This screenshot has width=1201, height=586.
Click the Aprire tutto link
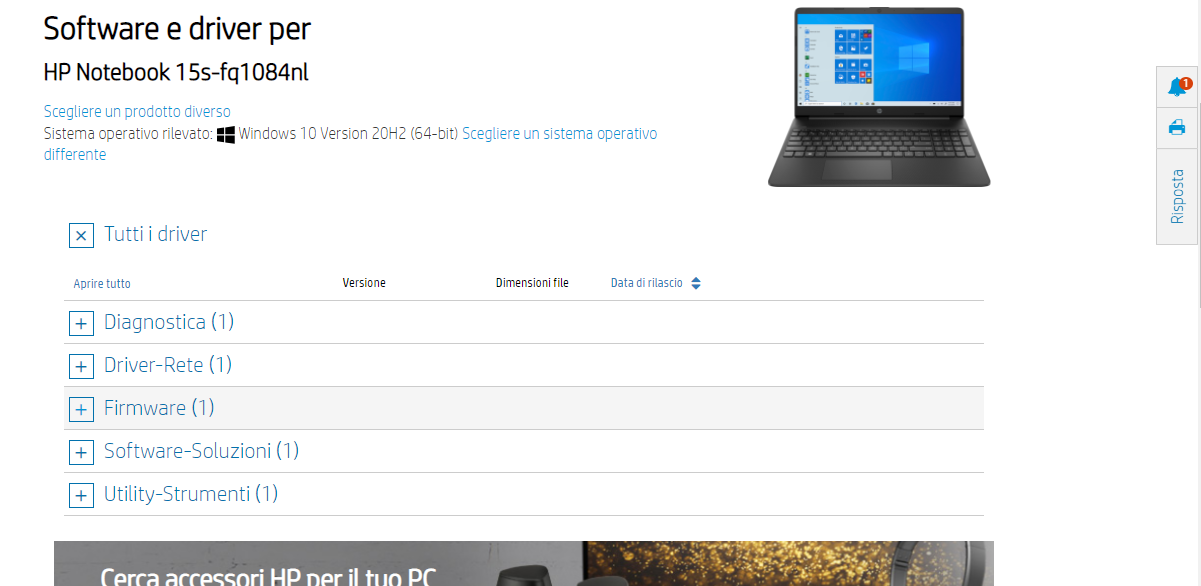[102, 284]
